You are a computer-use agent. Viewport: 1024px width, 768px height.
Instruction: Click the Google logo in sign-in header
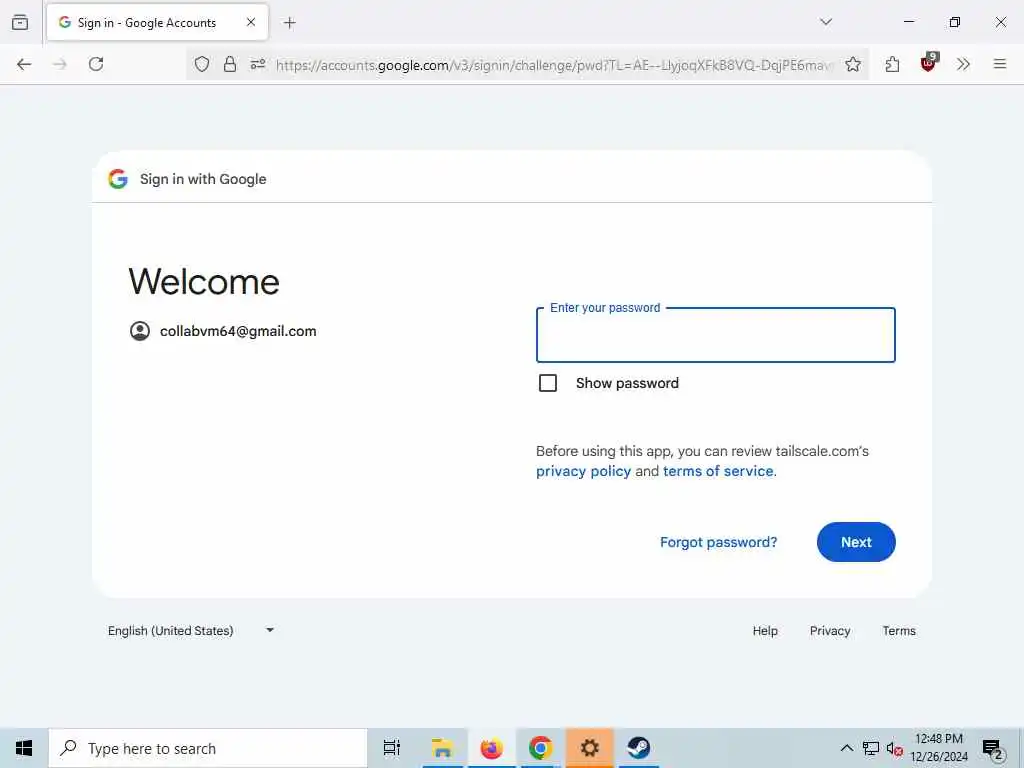(118, 179)
